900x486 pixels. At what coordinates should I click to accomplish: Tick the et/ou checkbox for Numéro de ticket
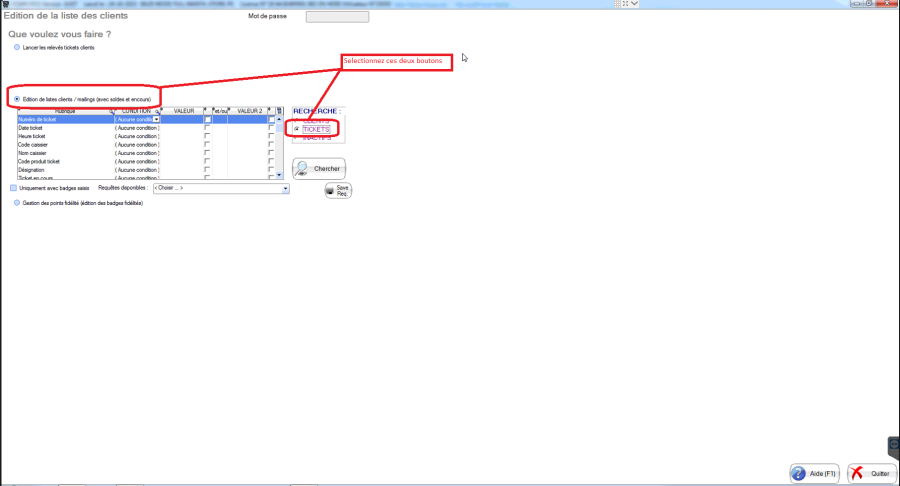click(208, 119)
